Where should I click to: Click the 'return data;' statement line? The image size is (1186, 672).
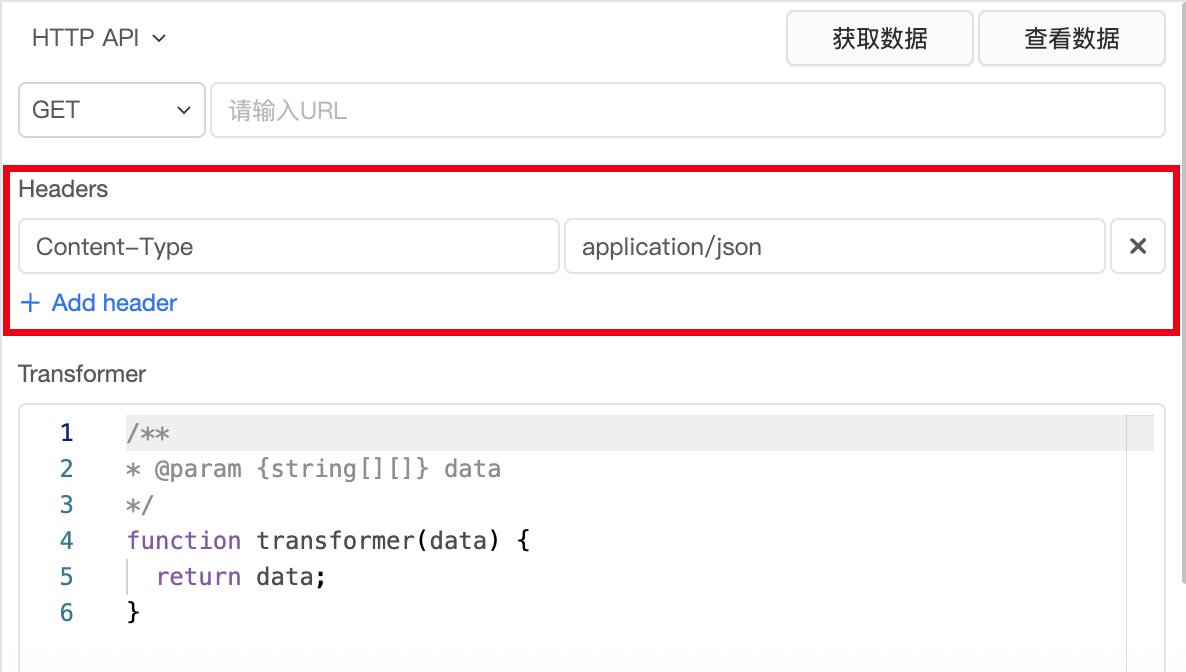pos(241,577)
